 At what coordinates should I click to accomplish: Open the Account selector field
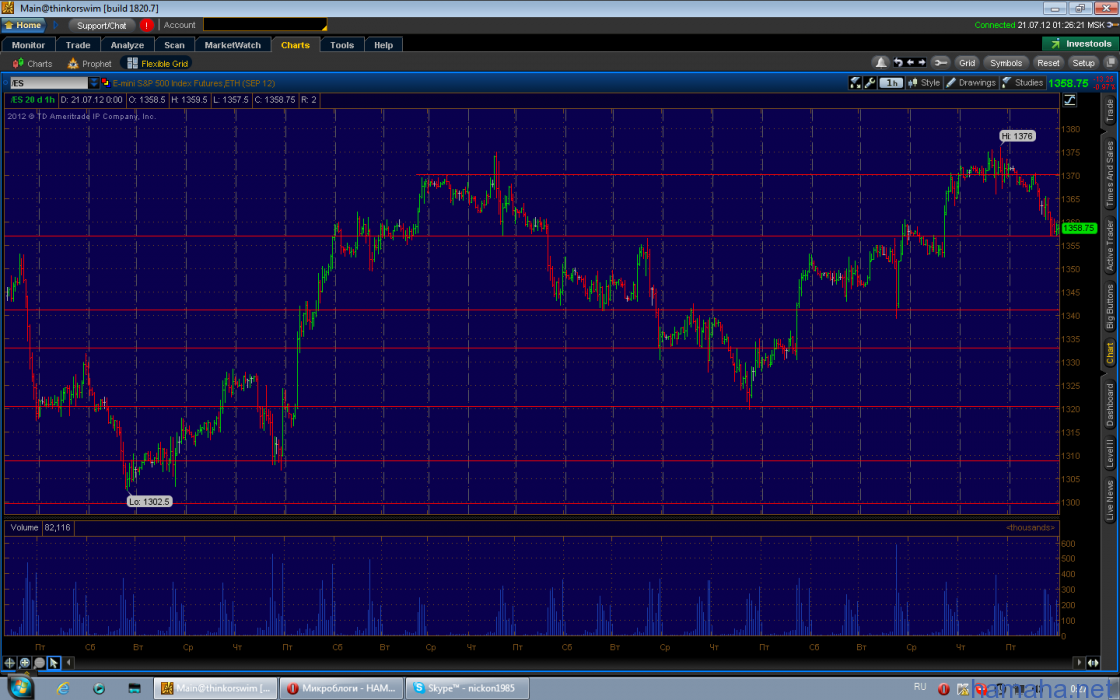(x=265, y=25)
